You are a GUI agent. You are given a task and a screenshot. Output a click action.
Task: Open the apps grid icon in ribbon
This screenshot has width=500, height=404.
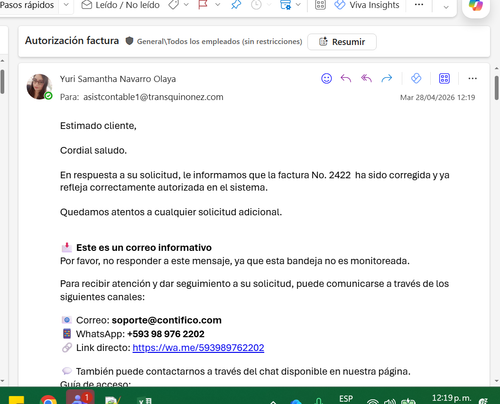coord(320,5)
